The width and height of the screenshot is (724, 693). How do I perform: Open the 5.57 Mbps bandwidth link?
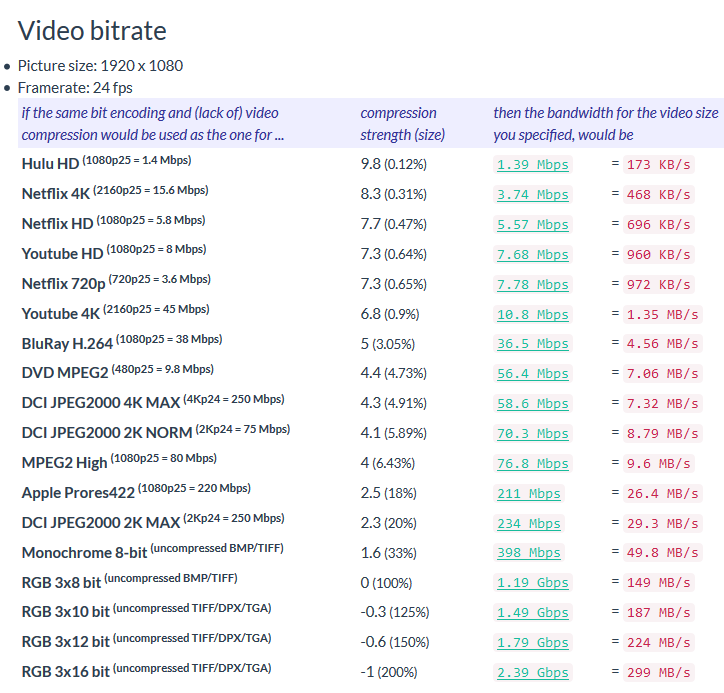pyautogui.click(x=532, y=225)
